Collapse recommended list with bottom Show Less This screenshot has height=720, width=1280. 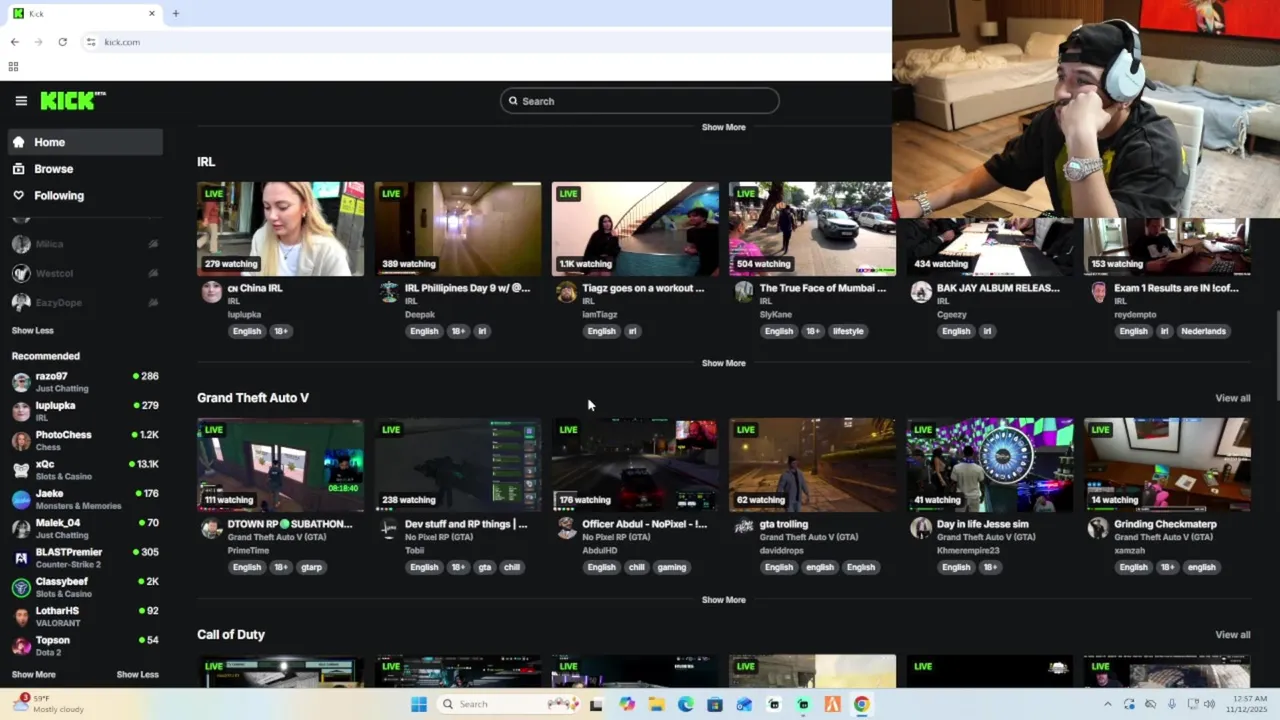[x=138, y=674]
